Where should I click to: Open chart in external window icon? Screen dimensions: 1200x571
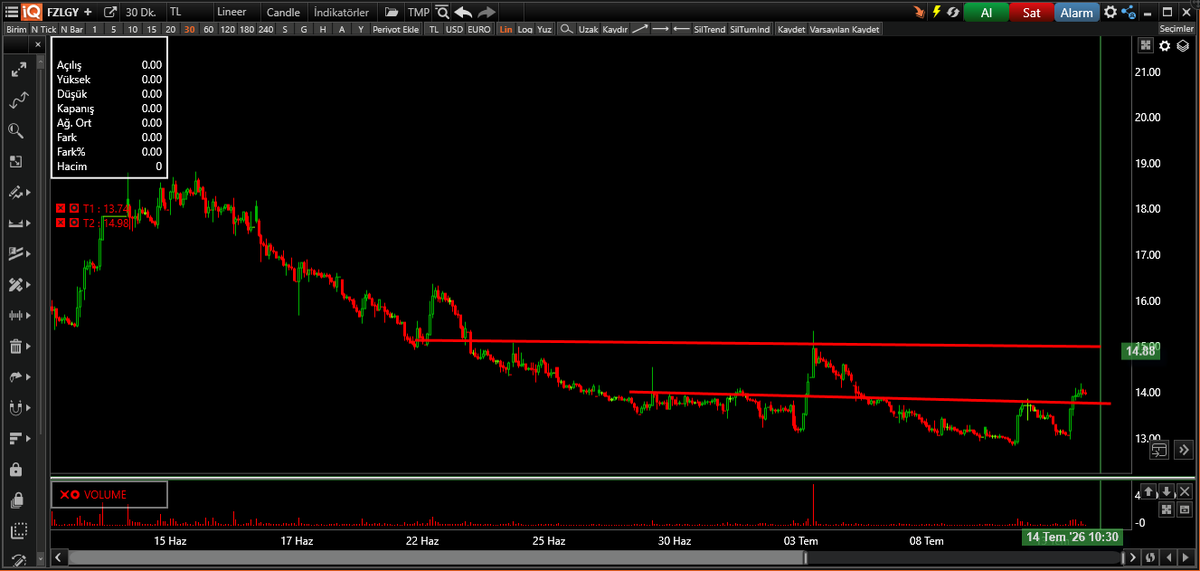point(110,12)
